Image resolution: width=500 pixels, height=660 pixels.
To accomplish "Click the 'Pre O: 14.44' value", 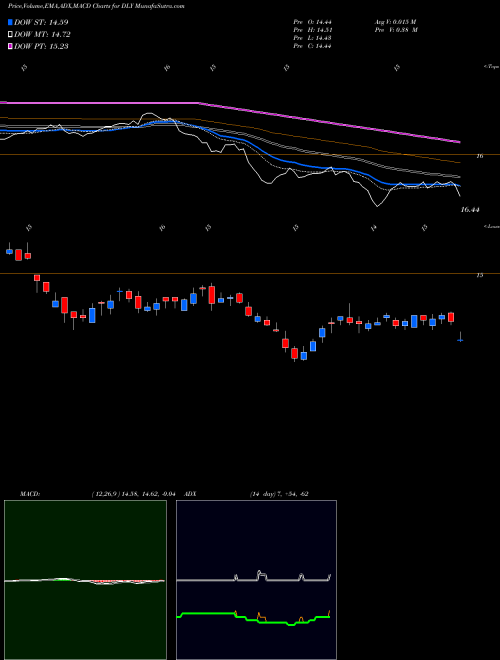I will tap(312, 22).
